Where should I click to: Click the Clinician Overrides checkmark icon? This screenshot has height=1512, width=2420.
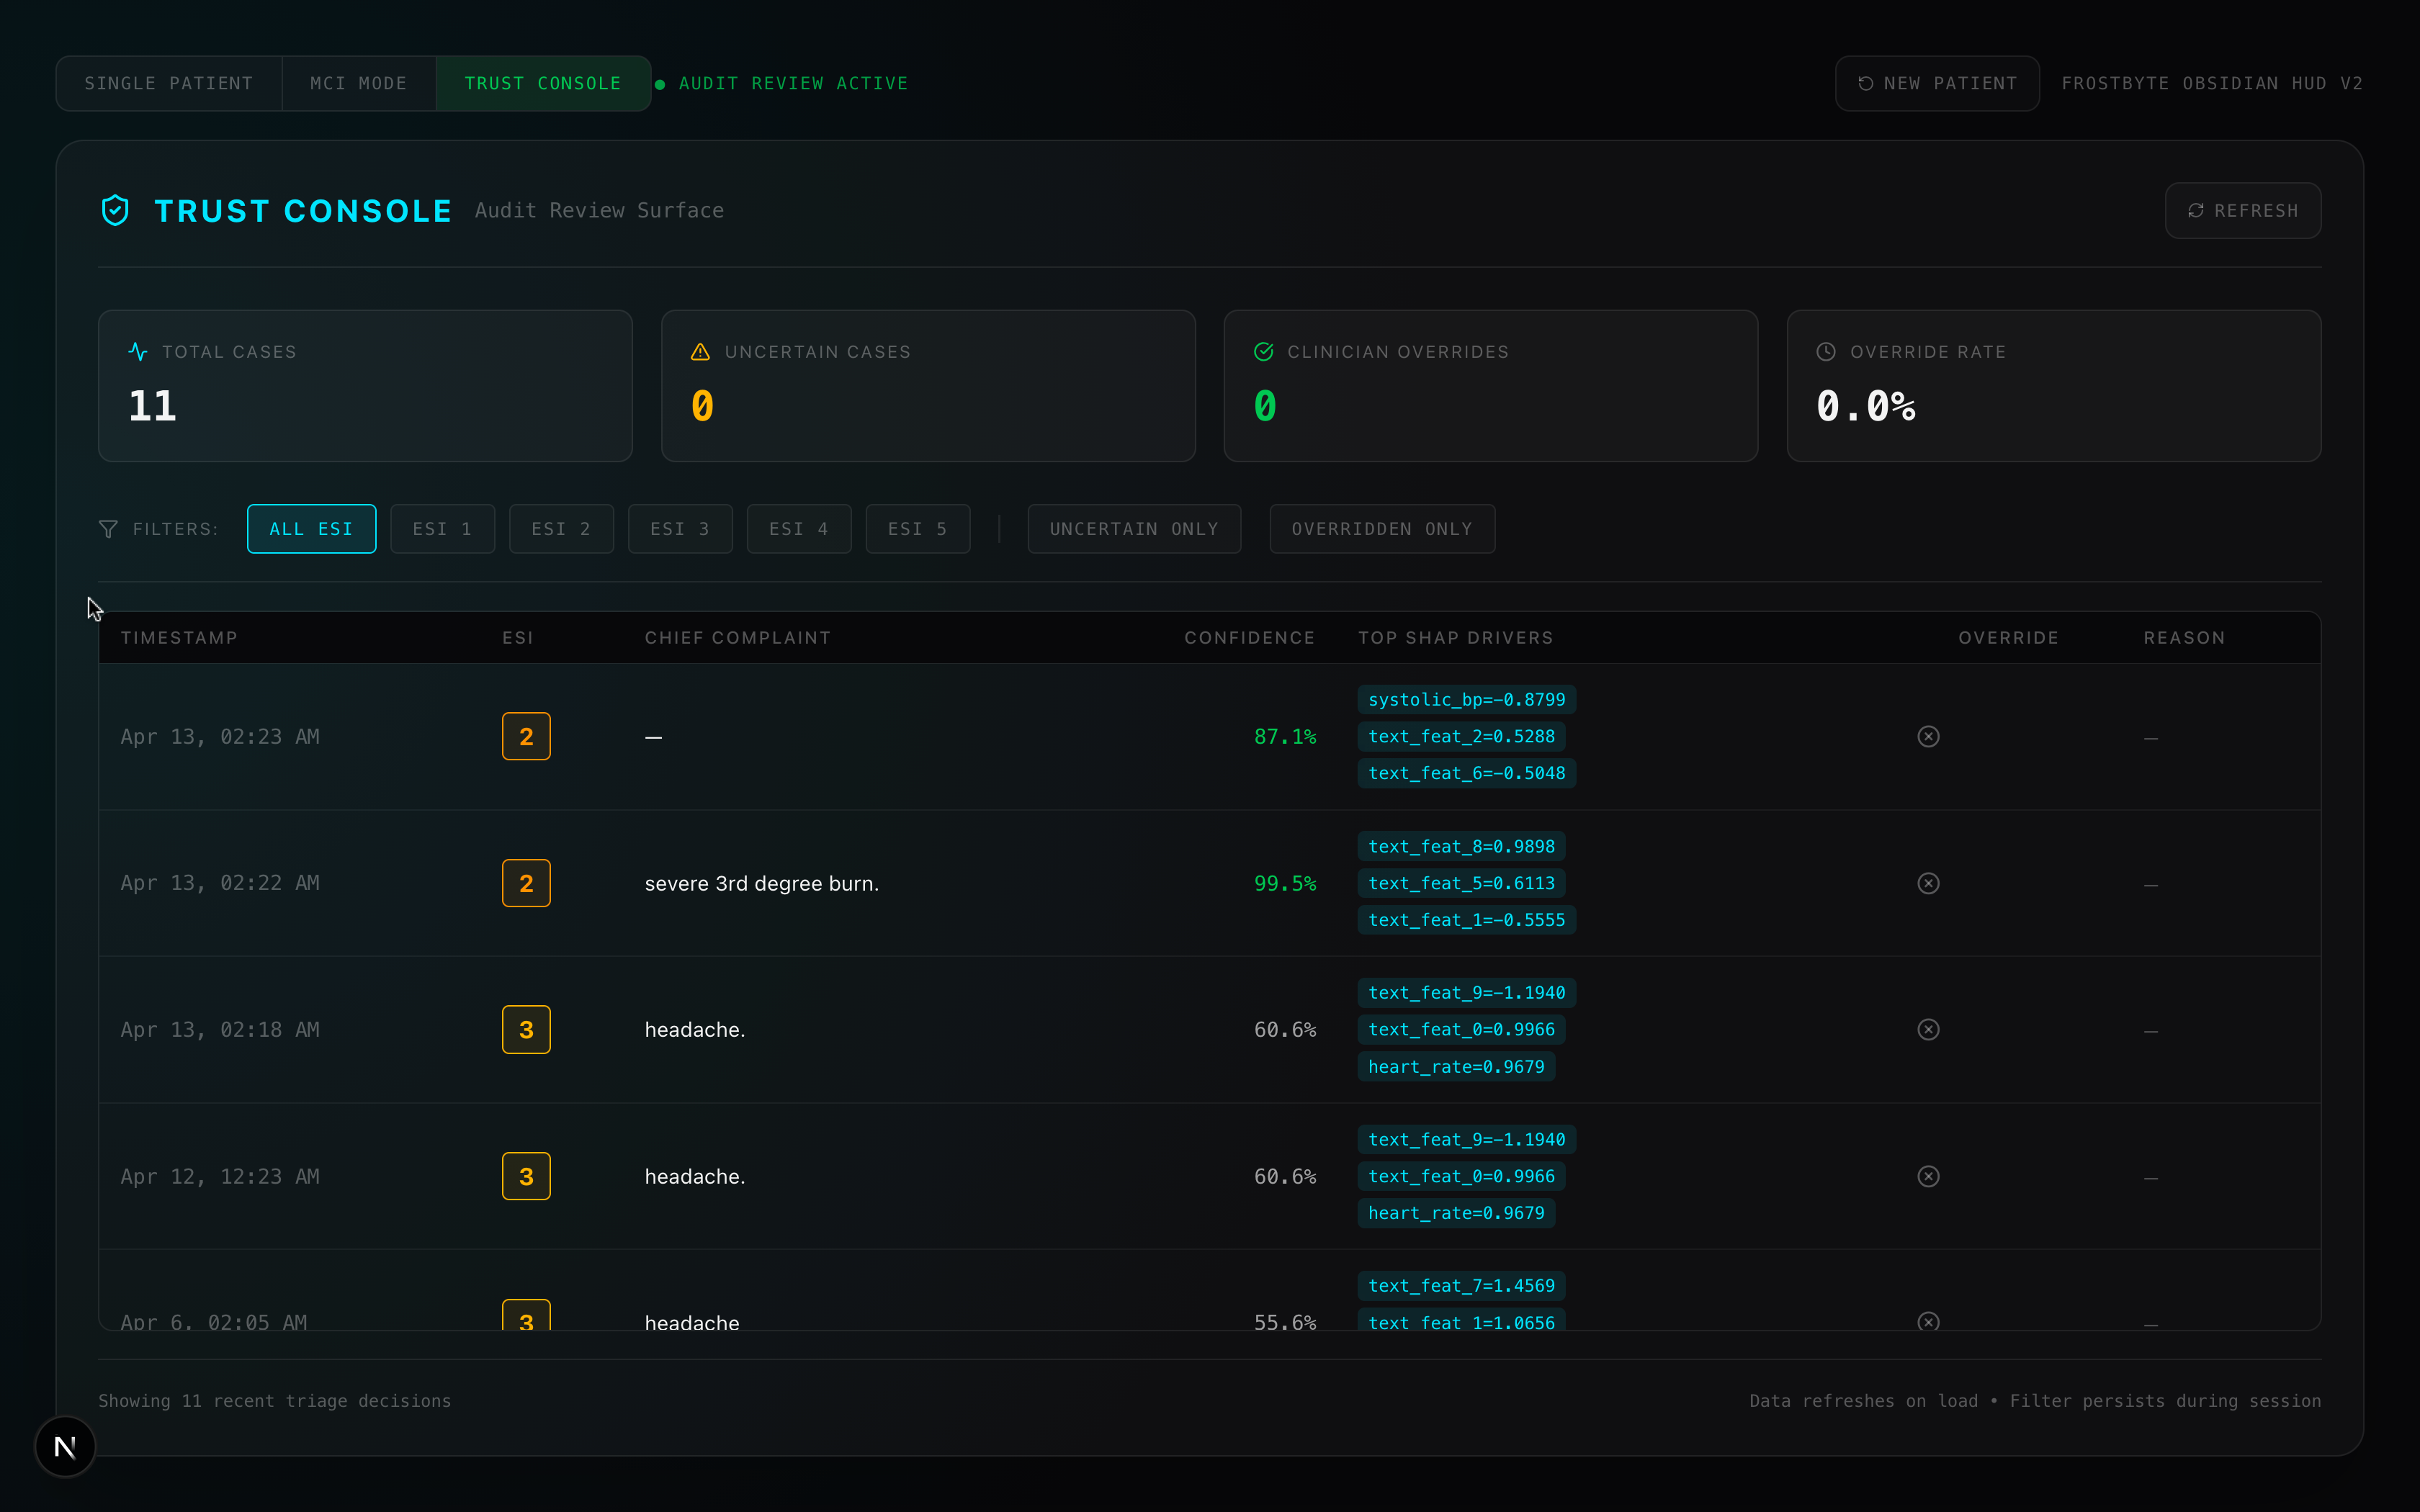(x=1263, y=352)
